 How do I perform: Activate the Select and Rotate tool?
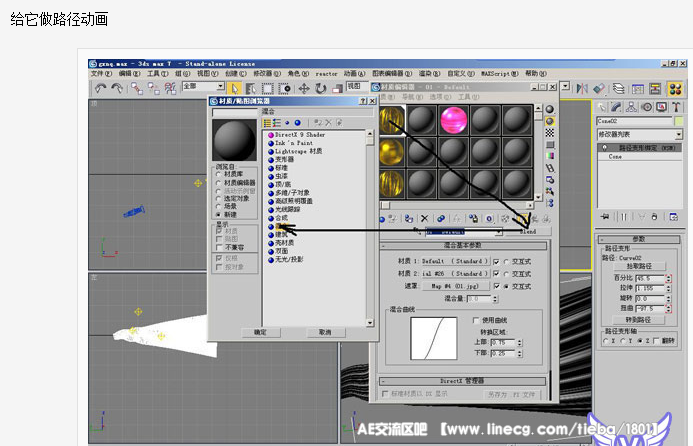[x=321, y=88]
